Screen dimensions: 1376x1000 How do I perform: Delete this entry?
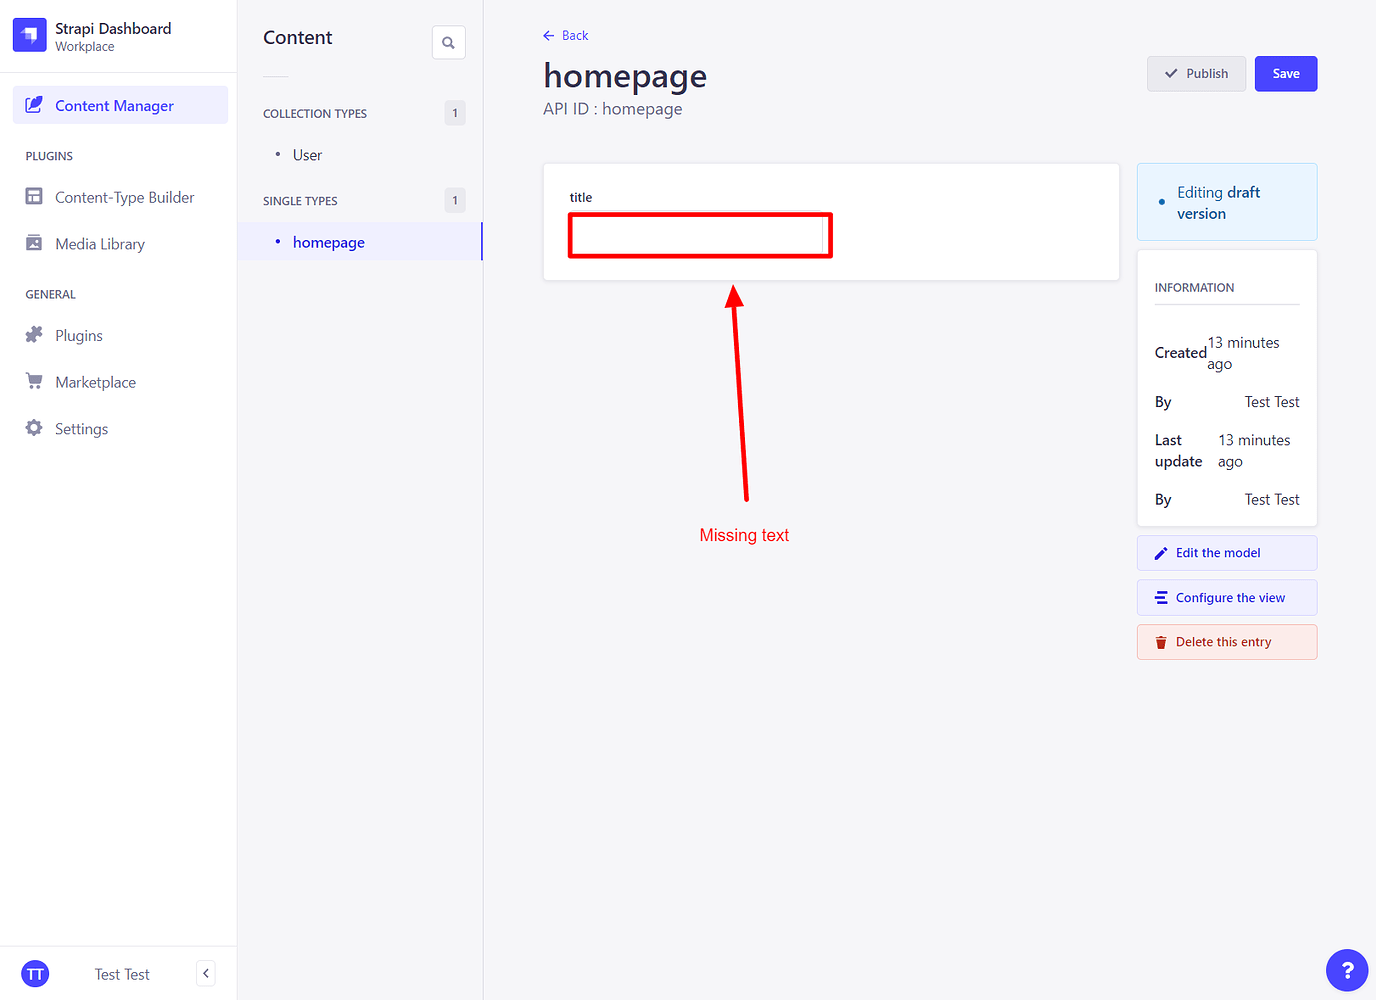[x=1227, y=642]
